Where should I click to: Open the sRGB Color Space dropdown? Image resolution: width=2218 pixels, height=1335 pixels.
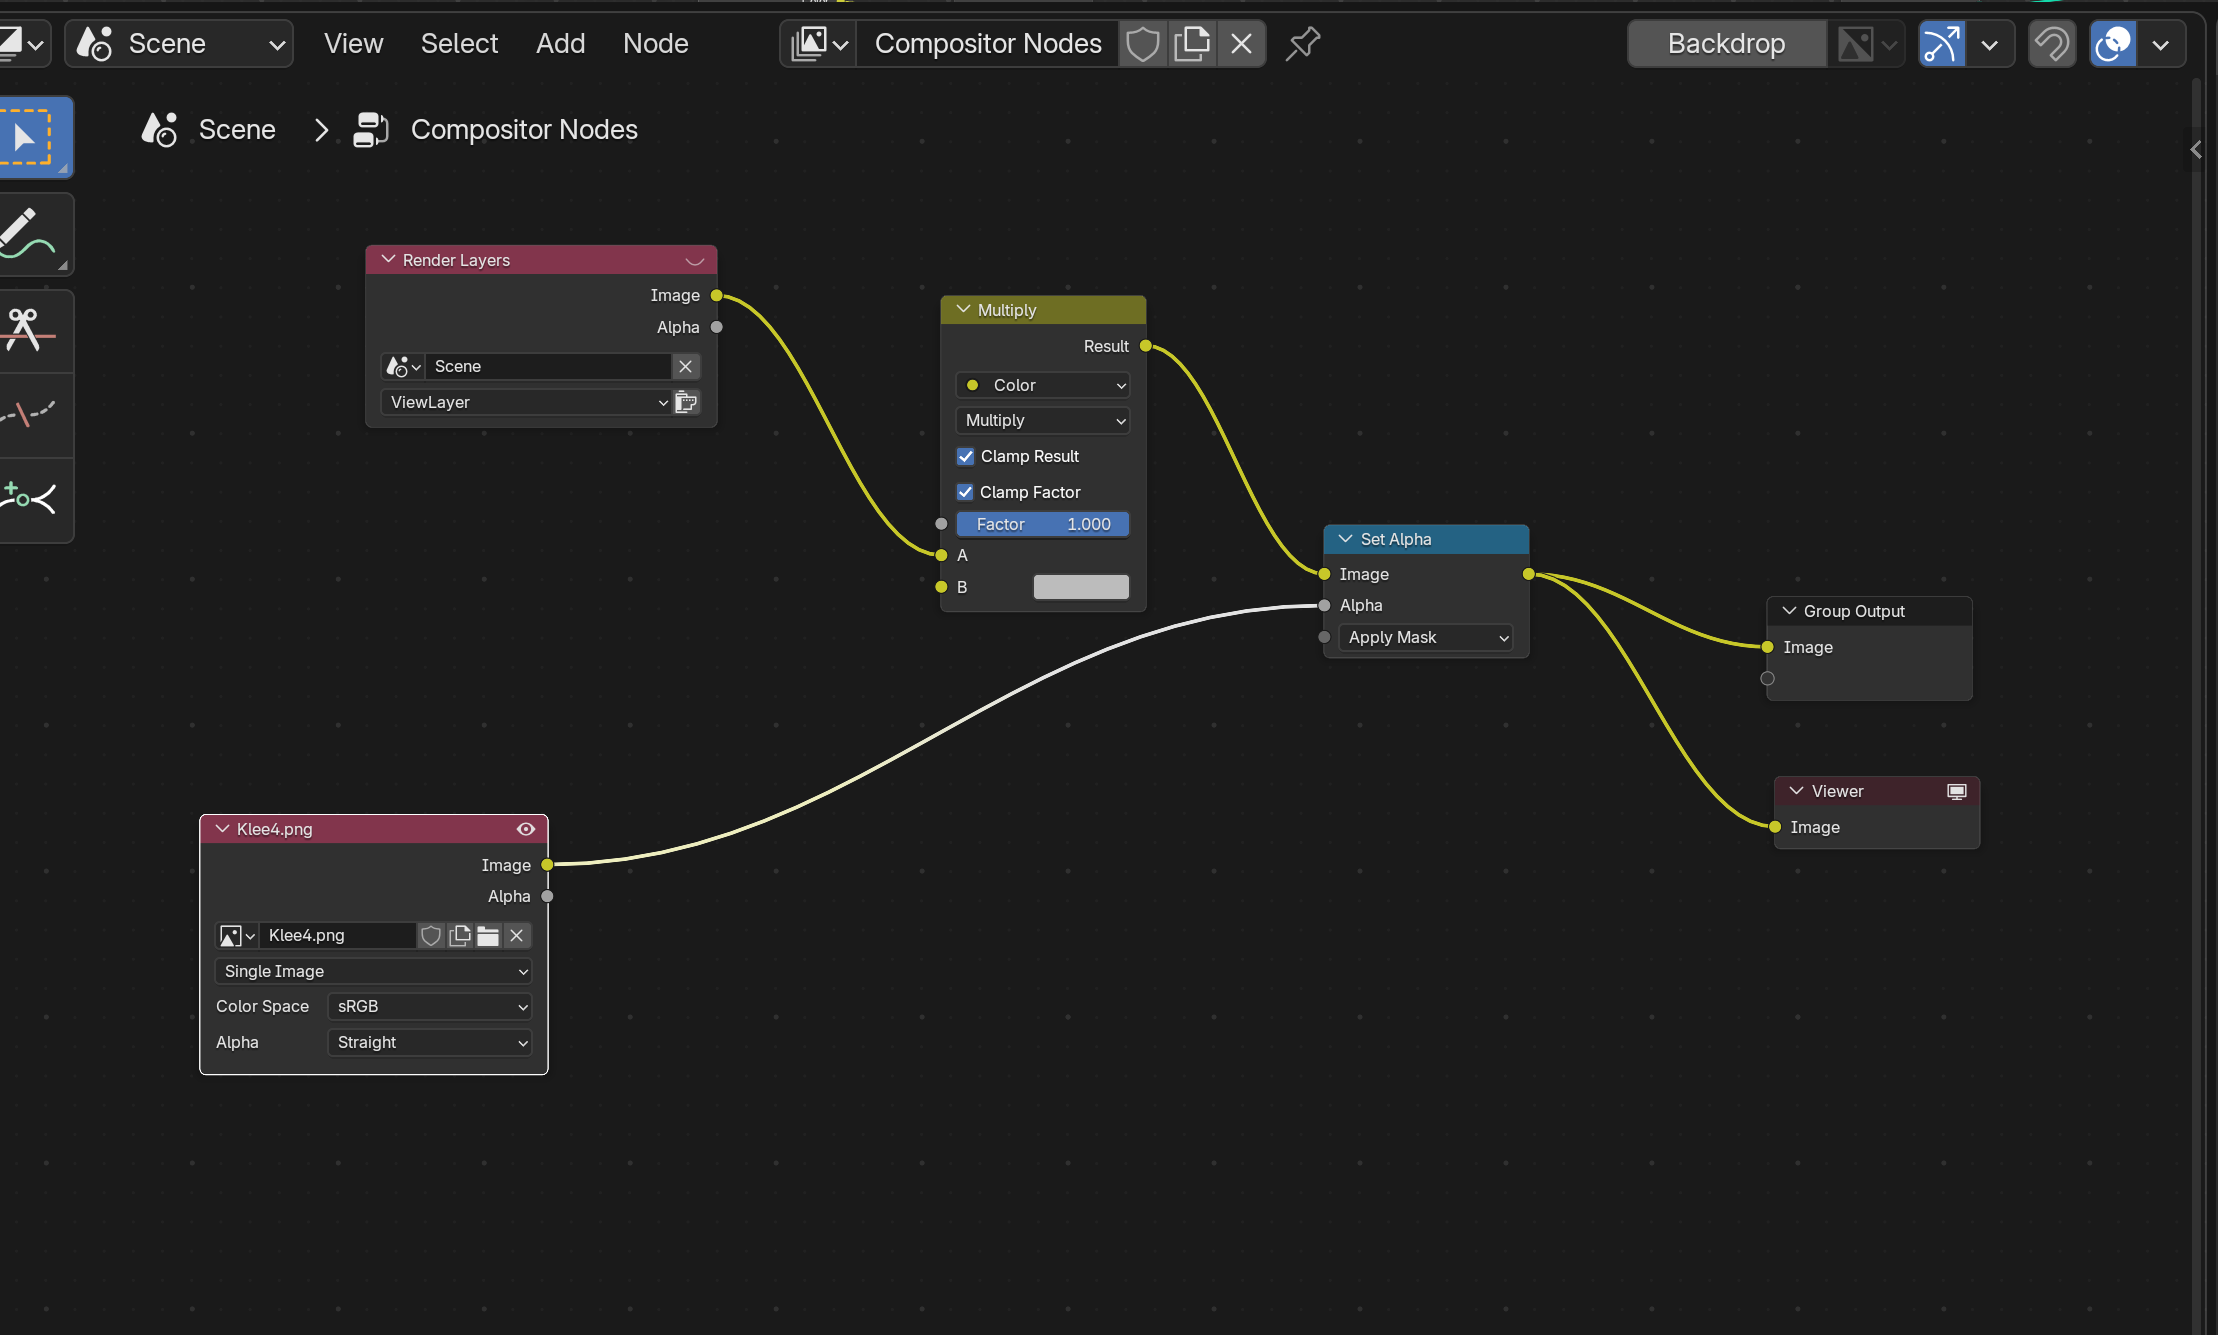tap(430, 1006)
